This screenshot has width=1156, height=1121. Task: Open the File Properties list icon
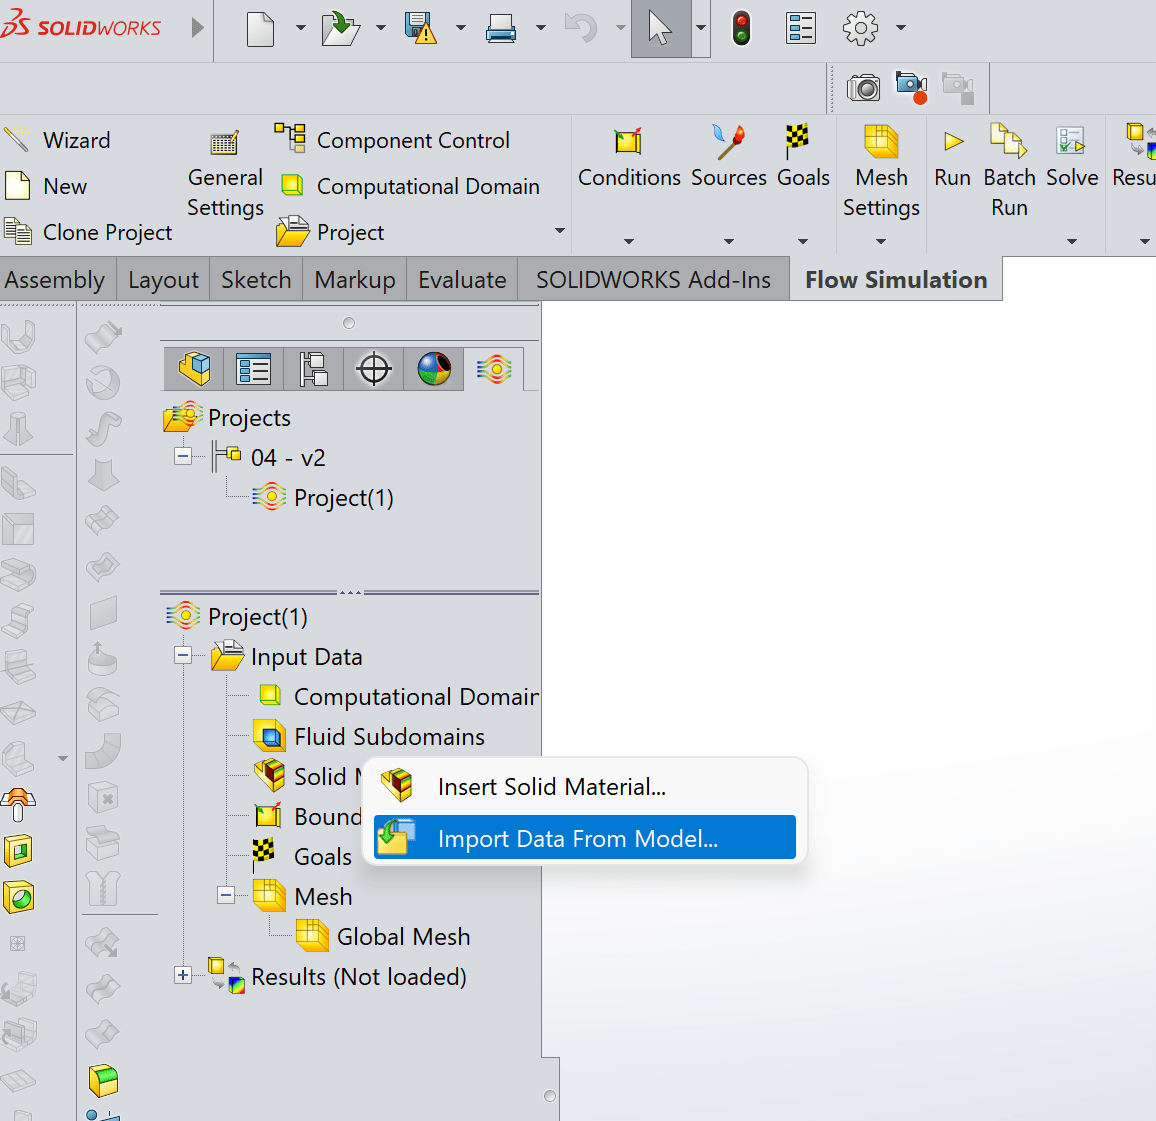click(x=801, y=29)
